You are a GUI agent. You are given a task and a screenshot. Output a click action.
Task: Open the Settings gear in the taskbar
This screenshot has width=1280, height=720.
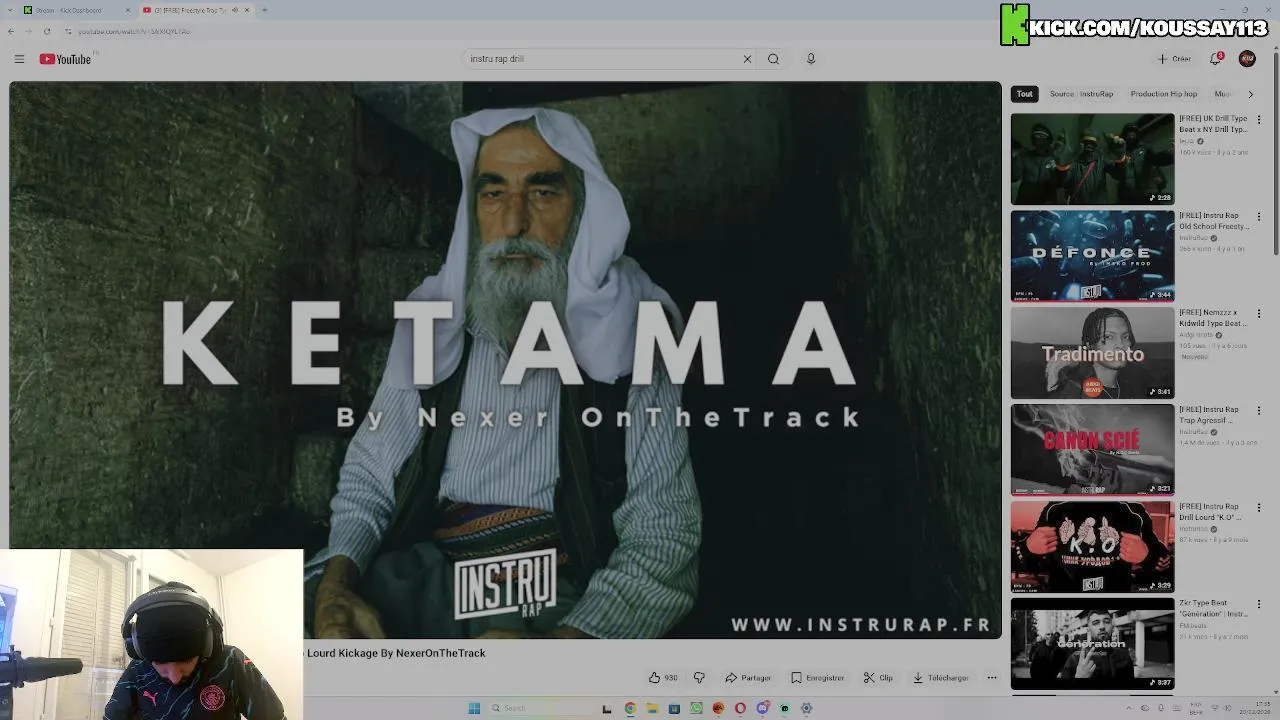tap(806, 708)
